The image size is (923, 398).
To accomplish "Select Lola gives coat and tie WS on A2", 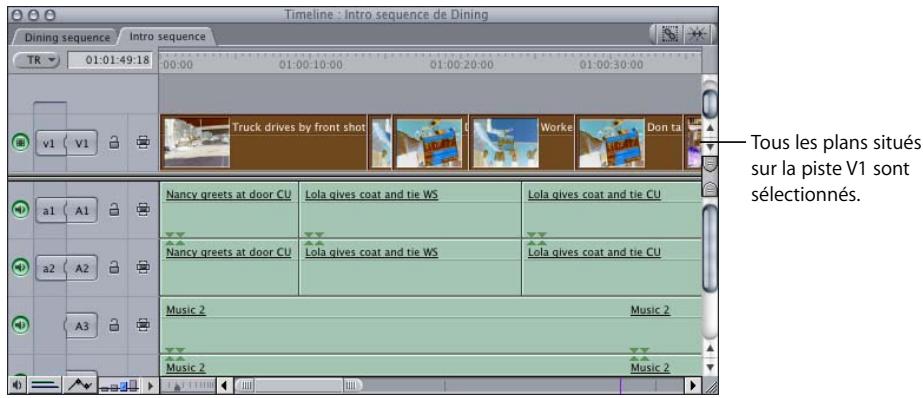I will pos(410,267).
